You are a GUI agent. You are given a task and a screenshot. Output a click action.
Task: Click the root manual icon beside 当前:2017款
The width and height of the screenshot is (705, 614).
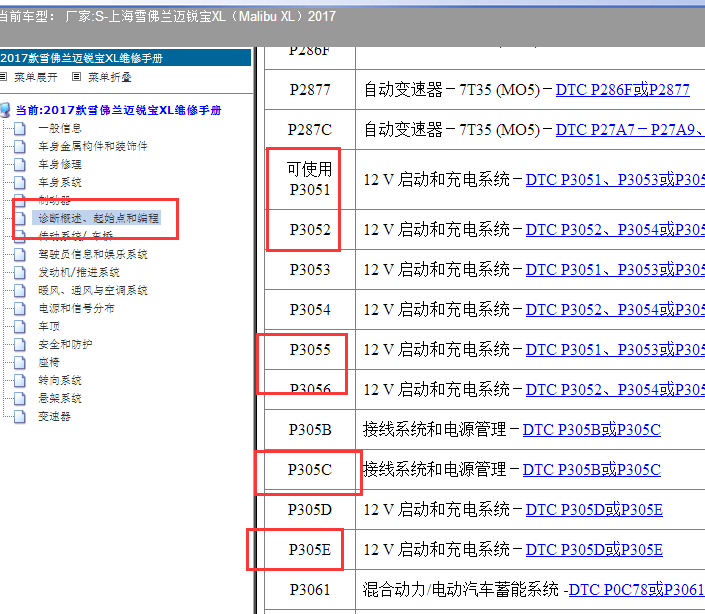point(5,110)
